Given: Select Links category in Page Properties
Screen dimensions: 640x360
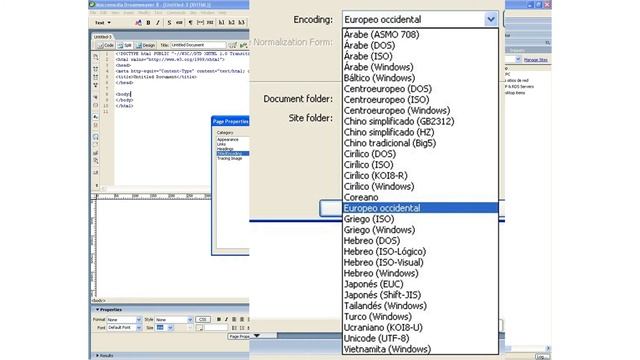Looking at the screenshot, I should tap(222, 144).
